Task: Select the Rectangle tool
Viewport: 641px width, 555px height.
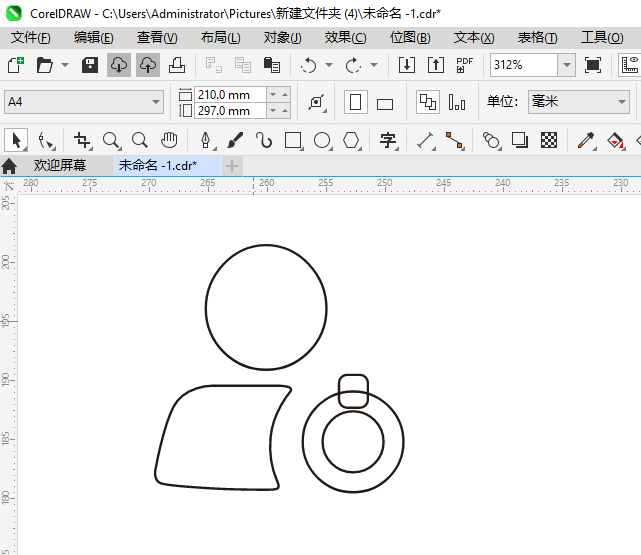Action: point(293,140)
